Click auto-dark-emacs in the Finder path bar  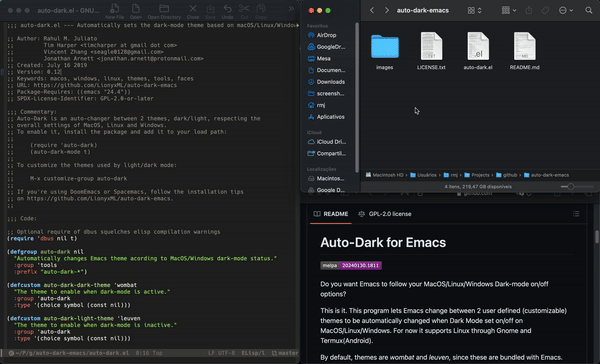coord(546,175)
